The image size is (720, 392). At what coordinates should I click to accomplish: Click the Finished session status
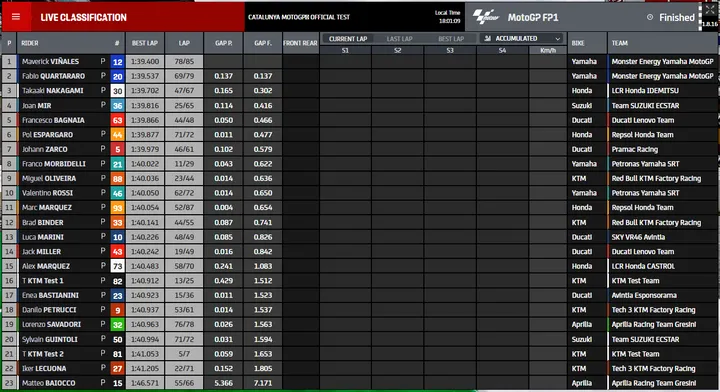tap(677, 17)
